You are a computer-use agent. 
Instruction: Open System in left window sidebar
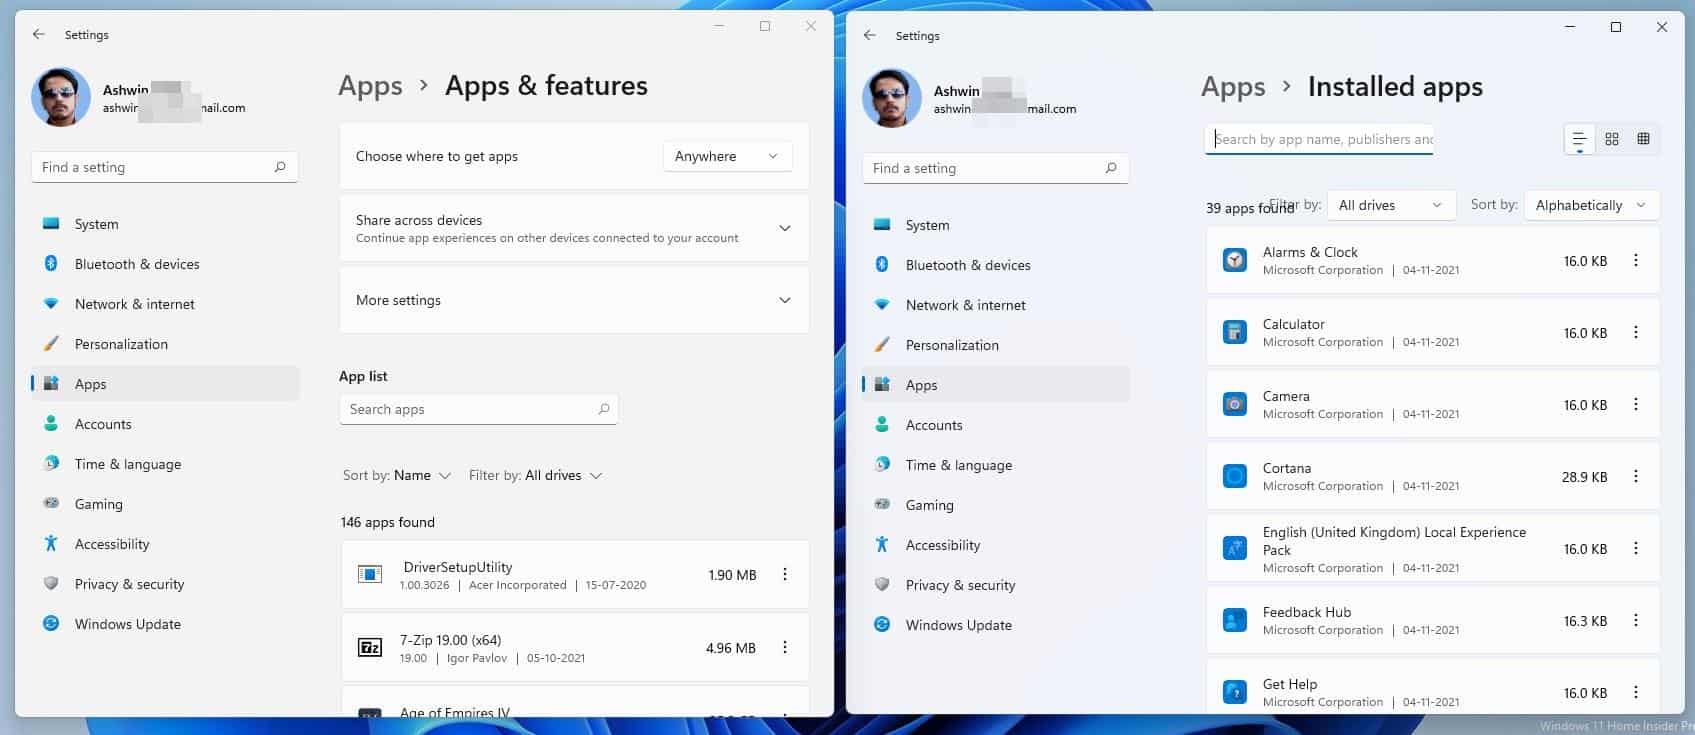tap(165, 224)
